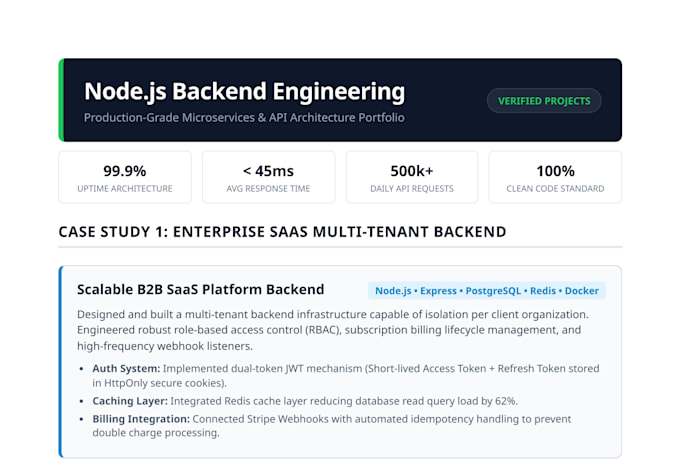Click the VERIFIED PROJECTS badge
The image size is (680, 459).
tap(544, 101)
